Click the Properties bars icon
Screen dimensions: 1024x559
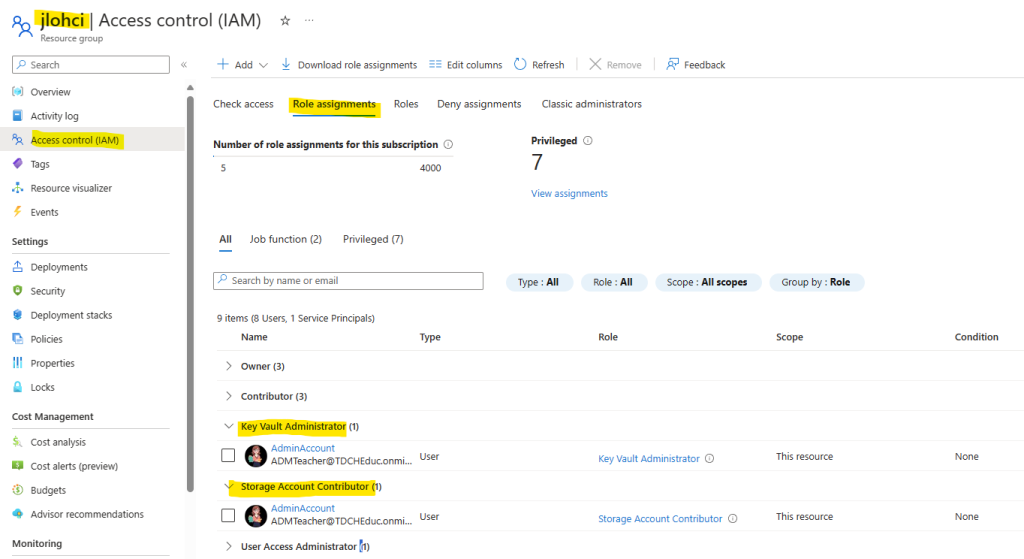click(18, 363)
